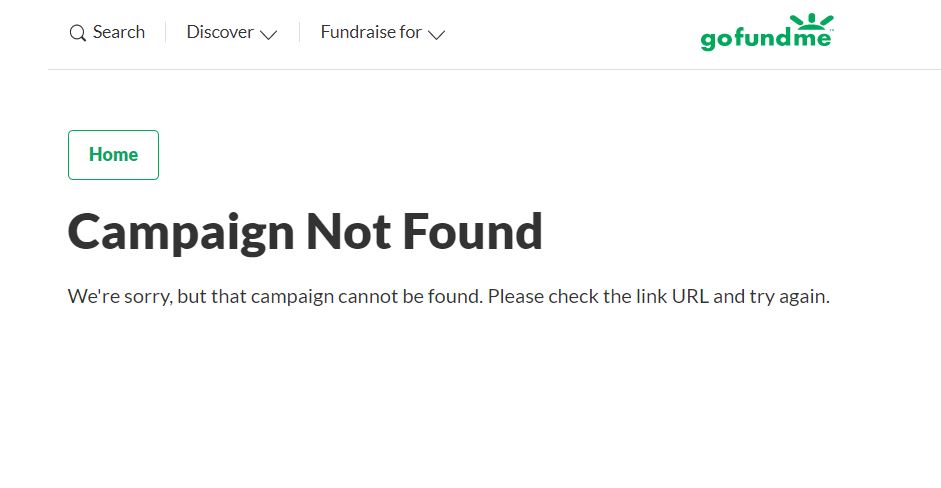The image size is (941, 488).
Task: Click the word "Found" in the heading
Action: 472,232
